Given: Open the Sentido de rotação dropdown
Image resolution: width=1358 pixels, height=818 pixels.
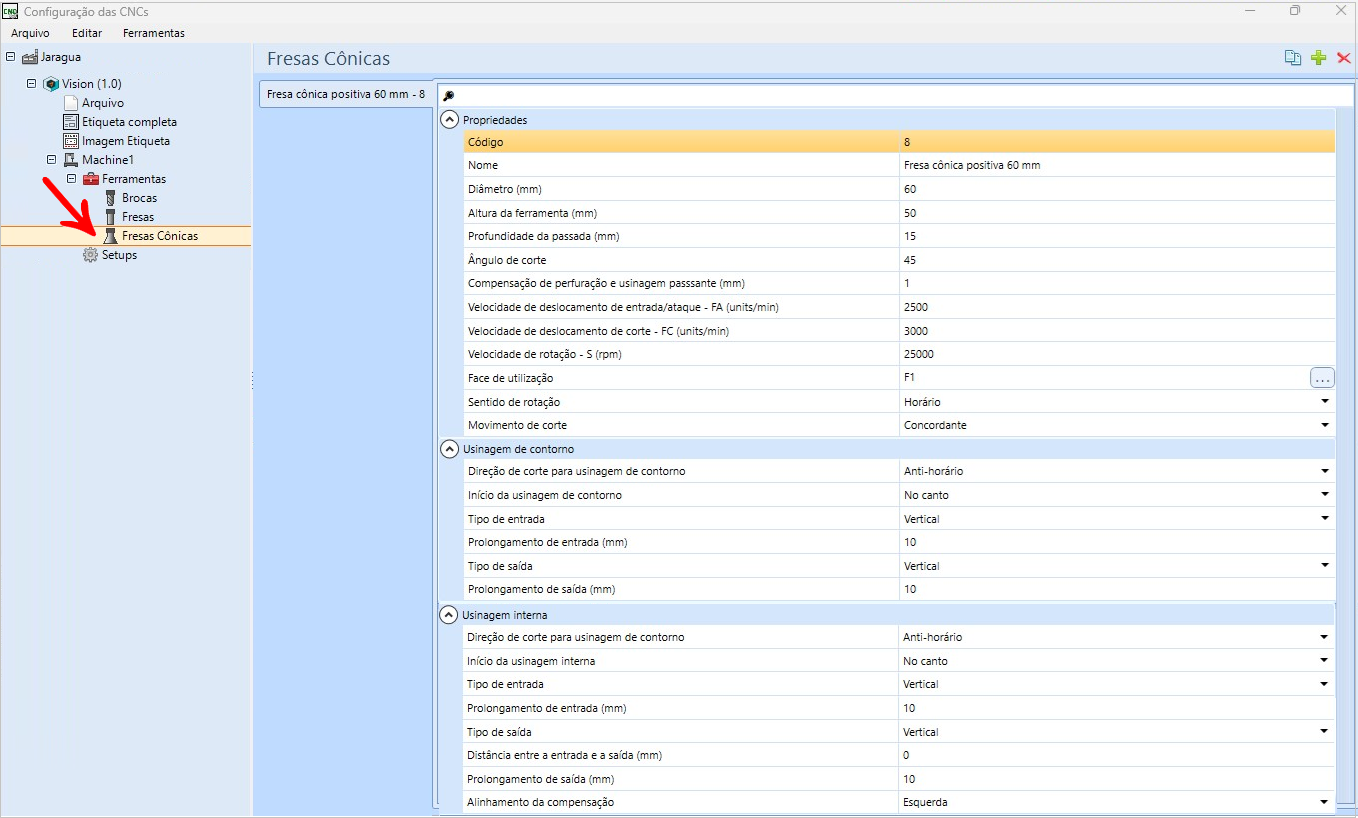Looking at the screenshot, I should point(1324,401).
